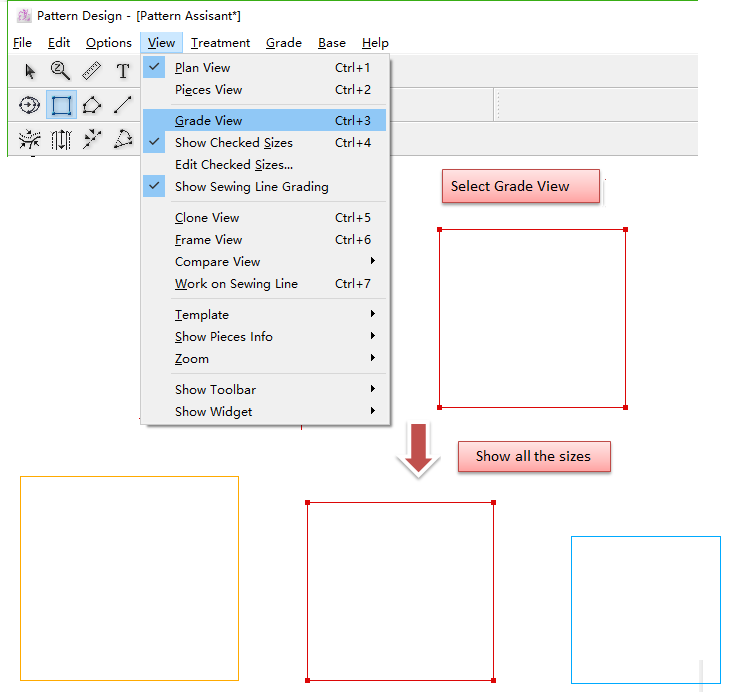
Task: Click the dart rotation tool icon
Action: [123, 140]
